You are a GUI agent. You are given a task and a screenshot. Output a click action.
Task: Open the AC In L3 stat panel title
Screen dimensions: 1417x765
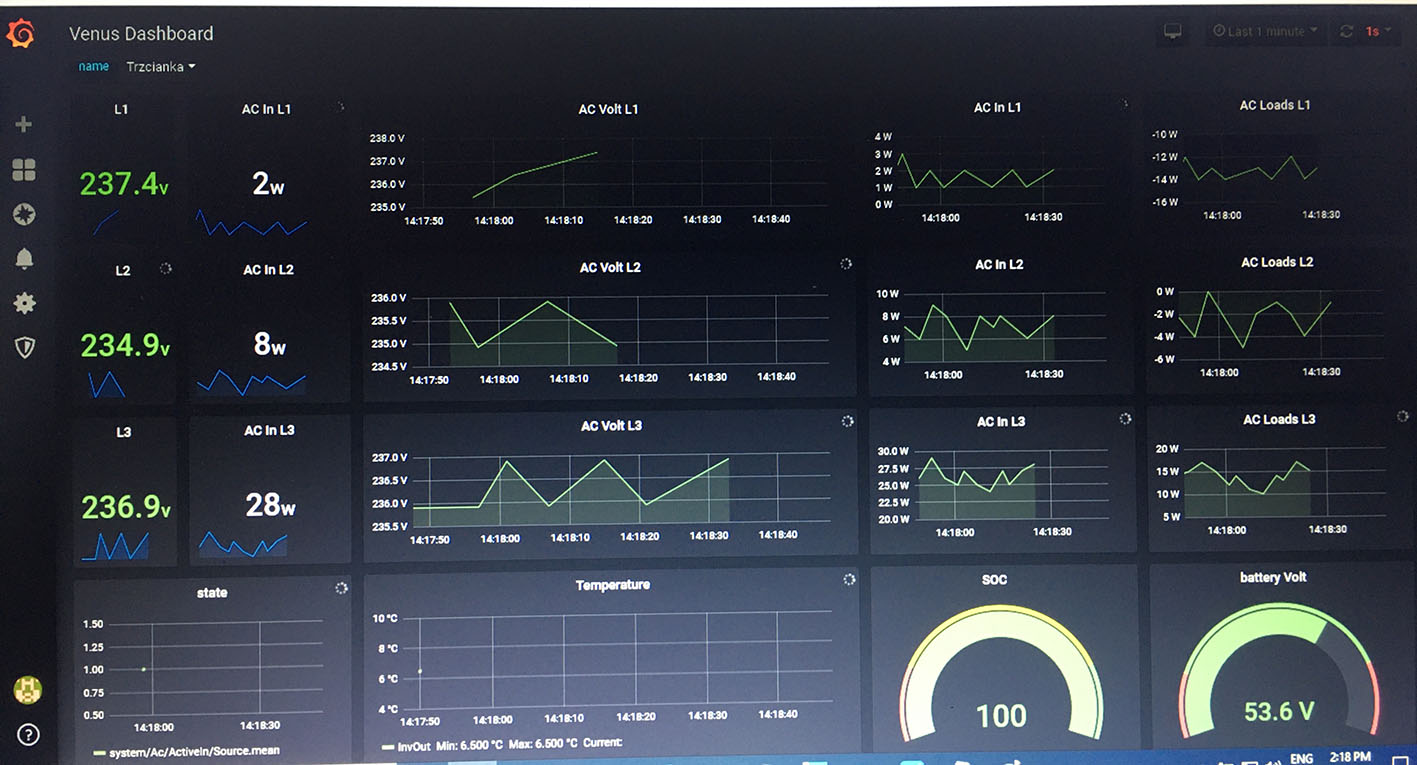[x=269, y=430]
